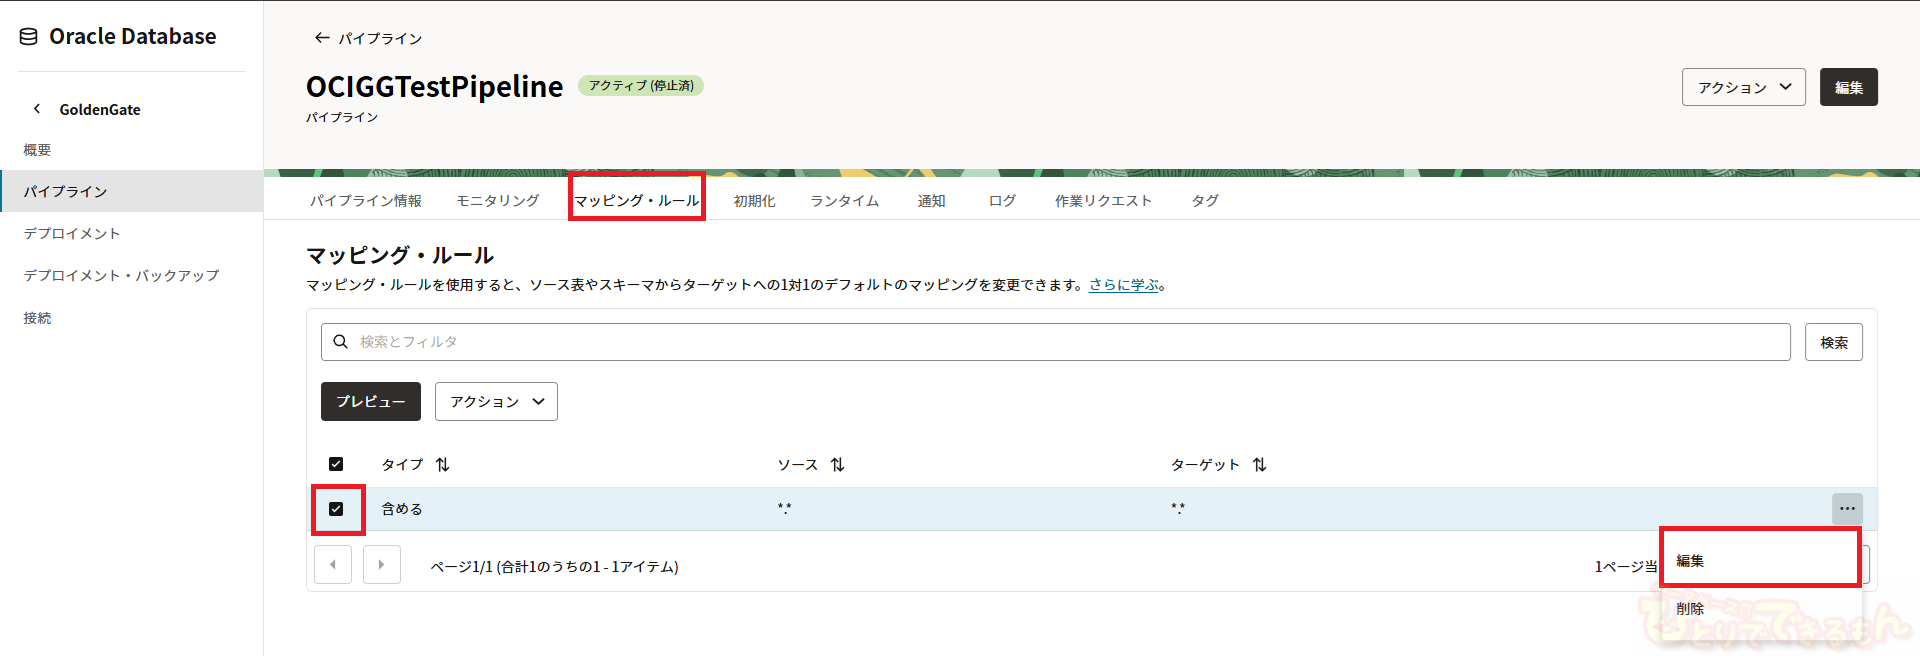Click the OCIGGTestPipeline title text
This screenshot has height=656, width=1920.
435,87
